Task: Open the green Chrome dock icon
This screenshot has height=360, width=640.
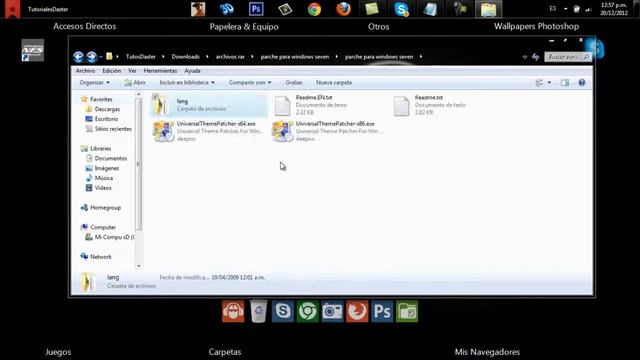Action: pyautogui.click(x=307, y=311)
